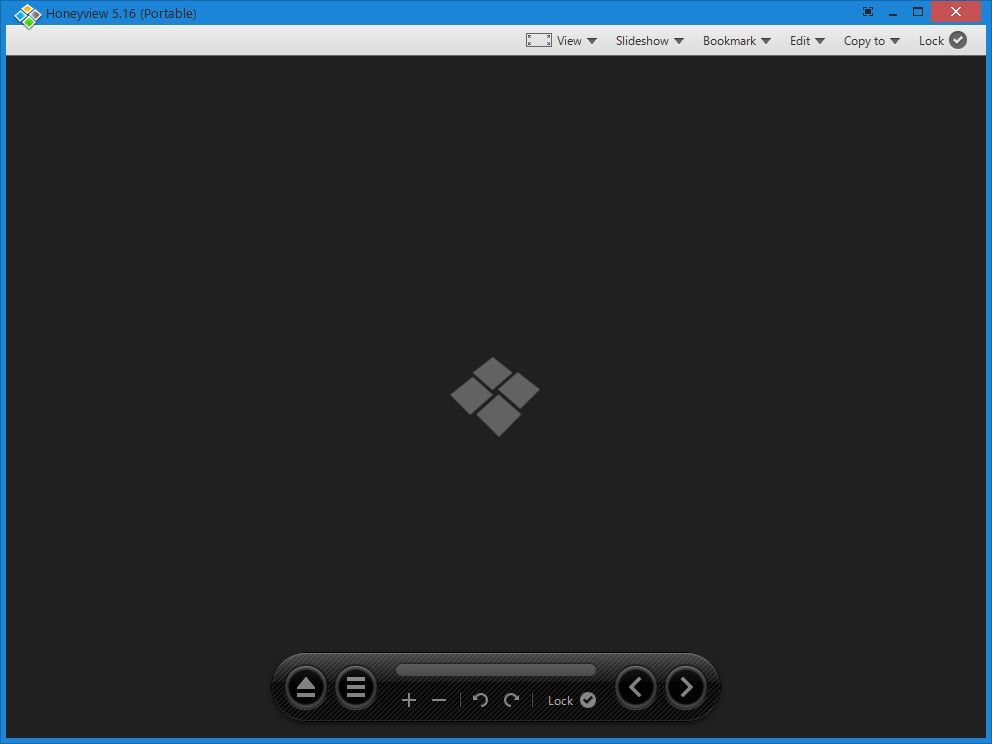Click the Lock label in bottom controller
The height and width of the screenshot is (744, 992).
click(560, 700)
